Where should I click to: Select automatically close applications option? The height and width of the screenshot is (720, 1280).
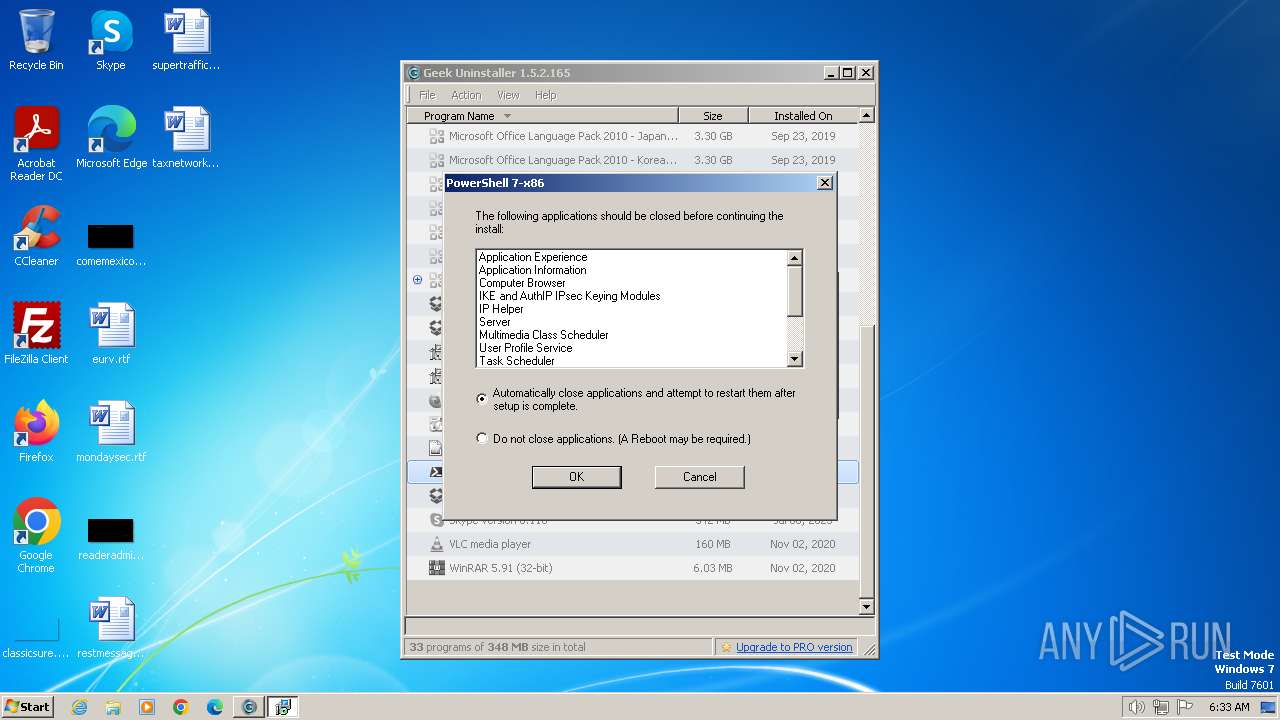pos(482,398)
